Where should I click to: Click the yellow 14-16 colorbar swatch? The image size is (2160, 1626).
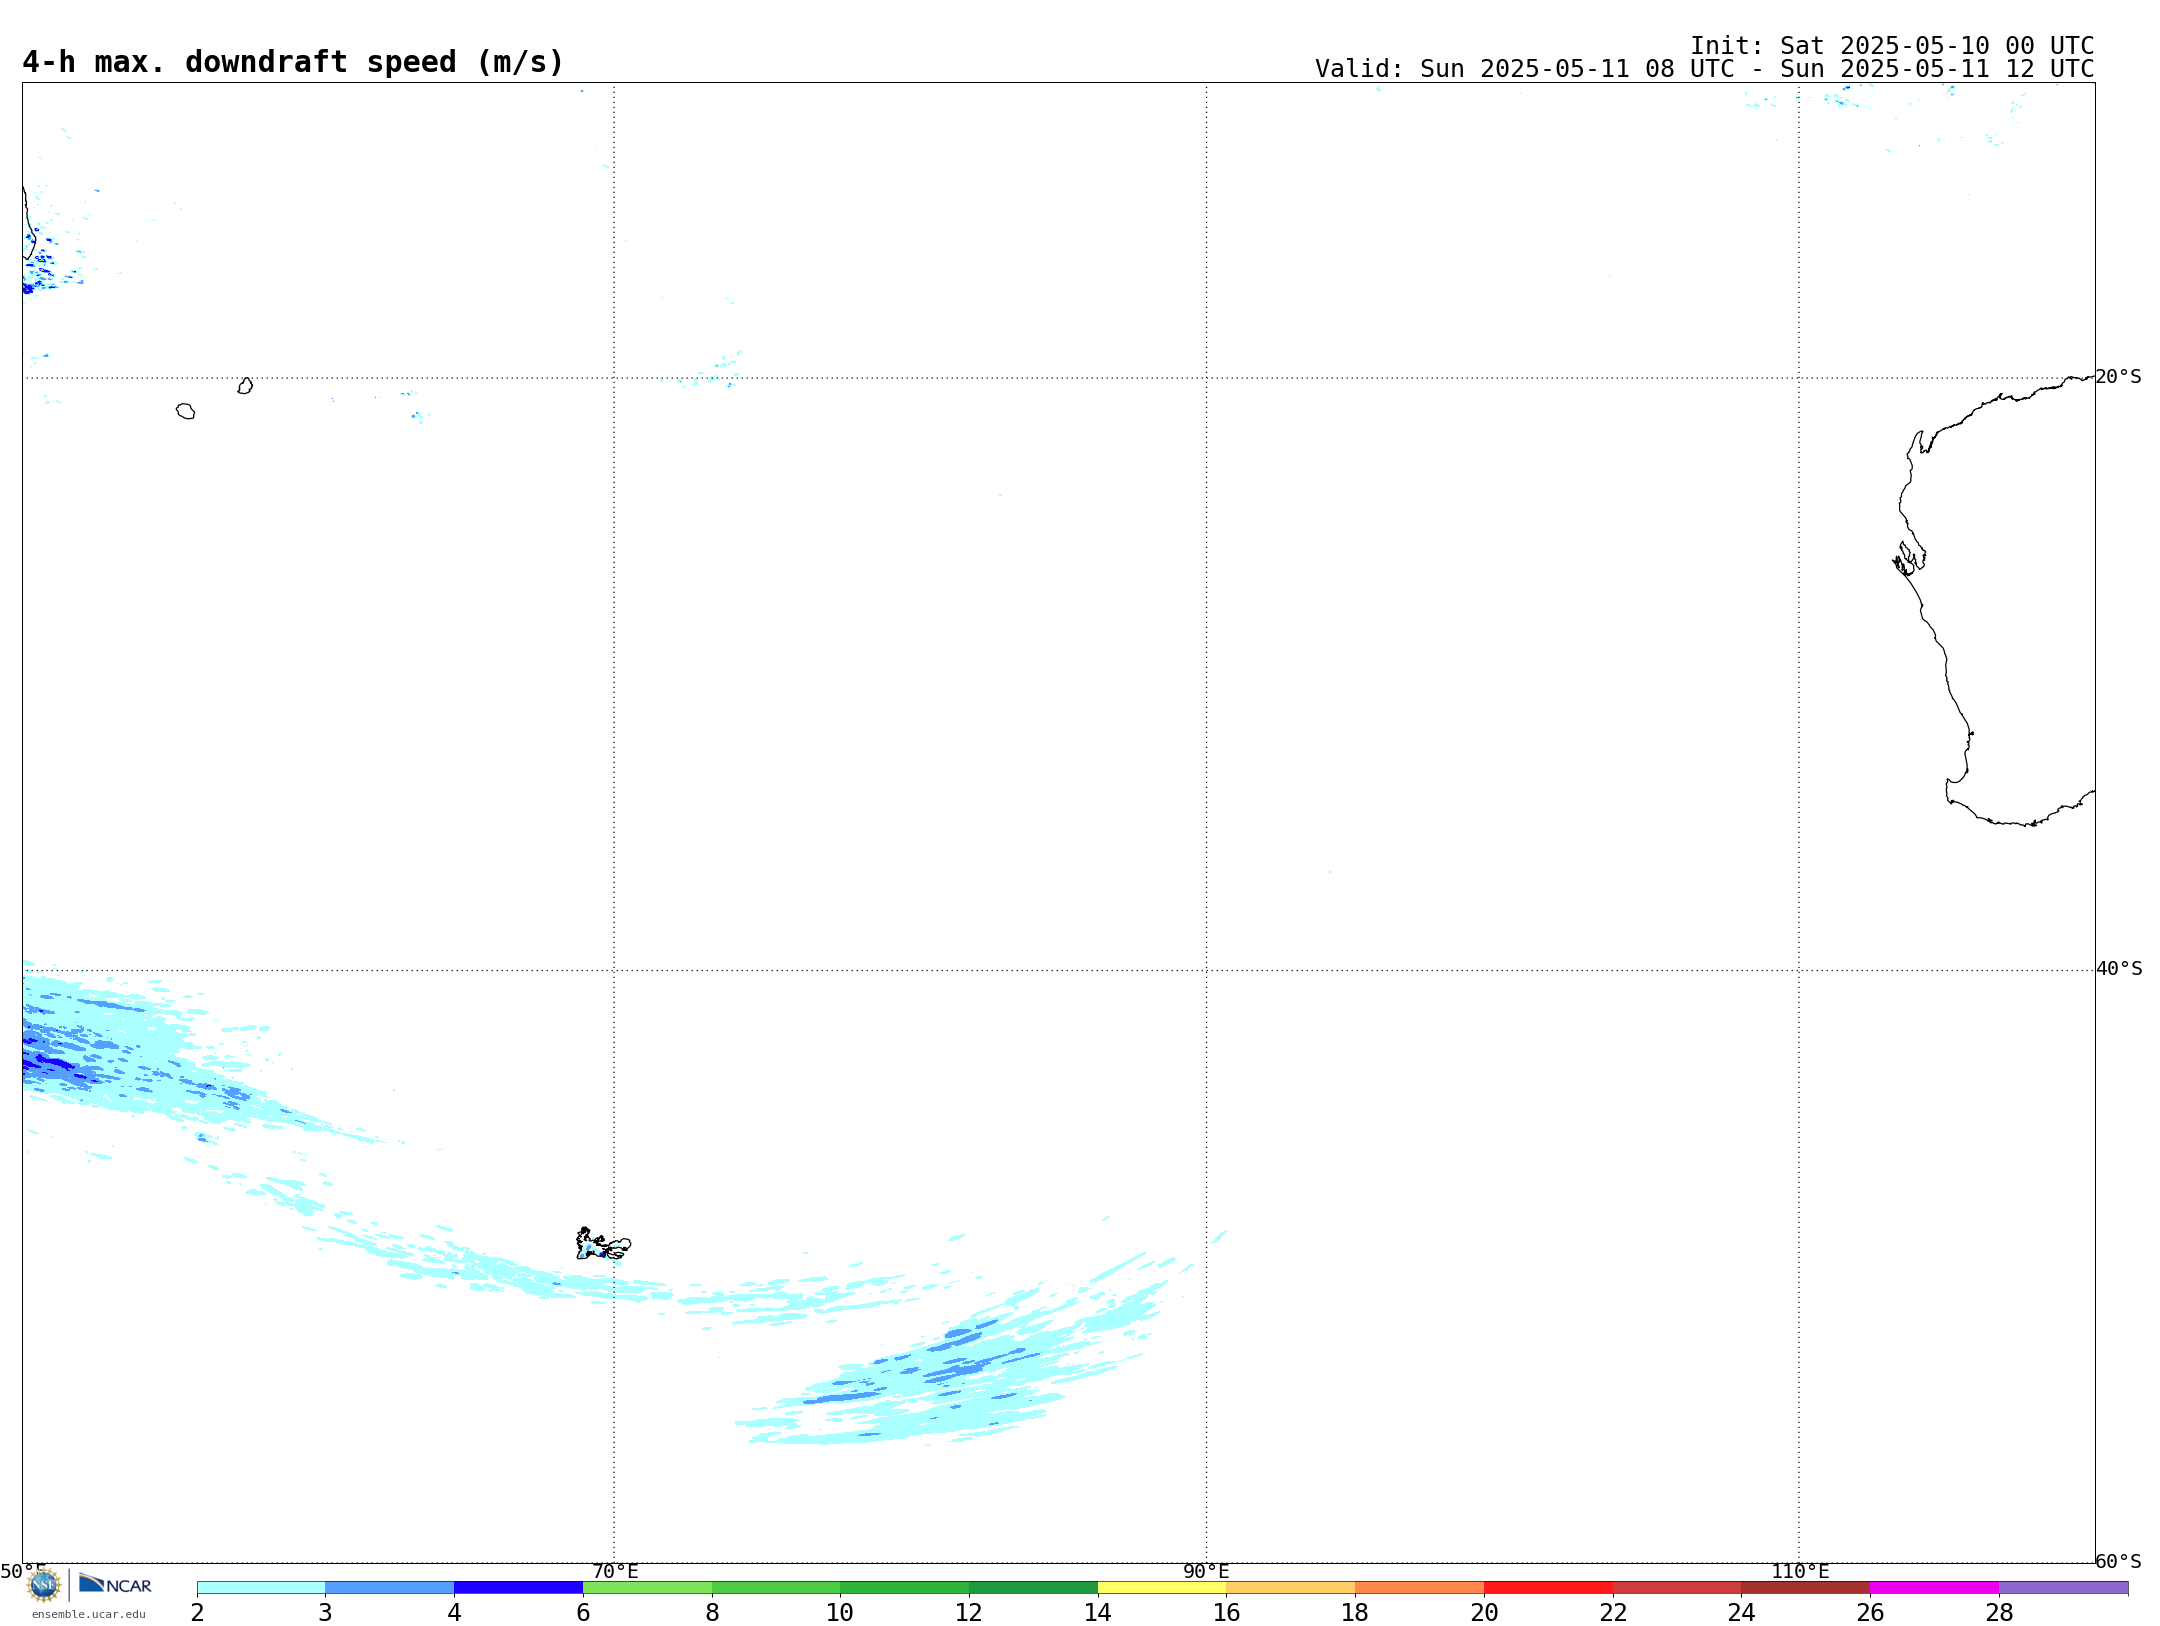pos(1162,1588)
